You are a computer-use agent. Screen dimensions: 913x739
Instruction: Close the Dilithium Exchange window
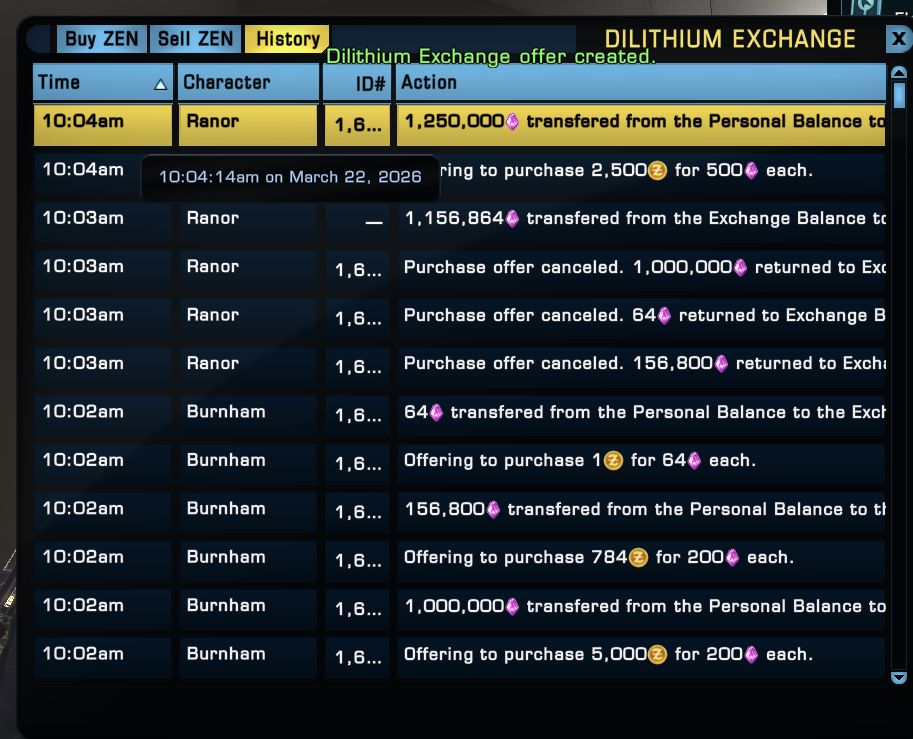(898, 39)
